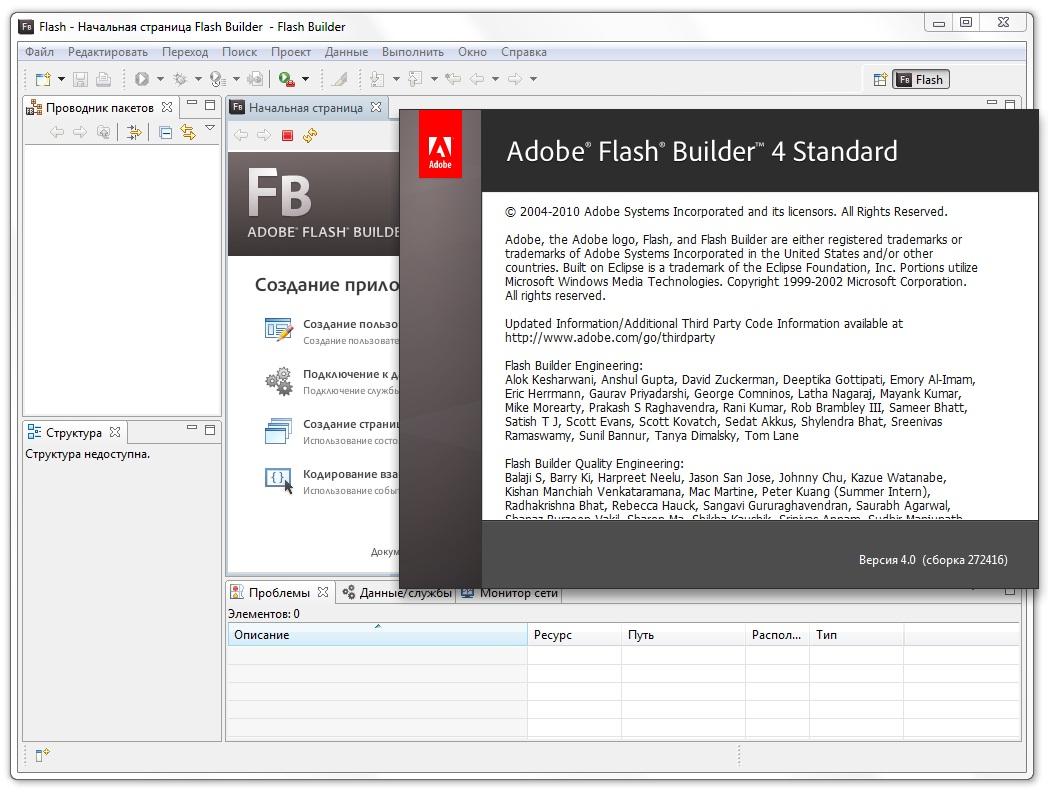Open the Переход menu

tap(185, 52)
